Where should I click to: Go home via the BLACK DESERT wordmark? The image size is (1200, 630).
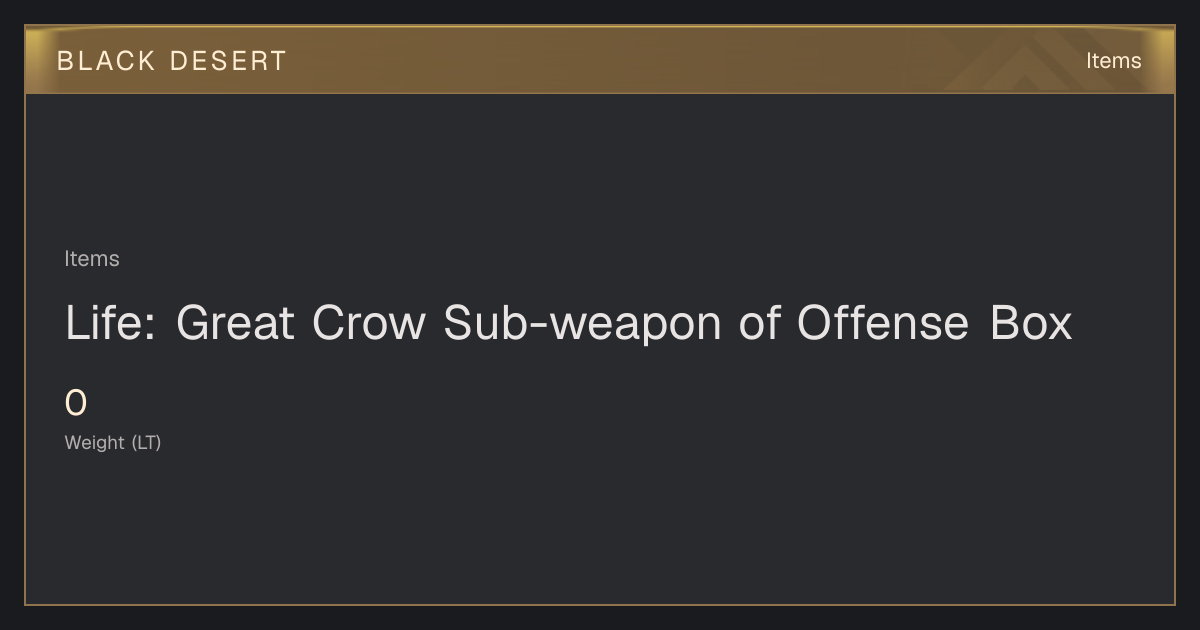point(171,61)
